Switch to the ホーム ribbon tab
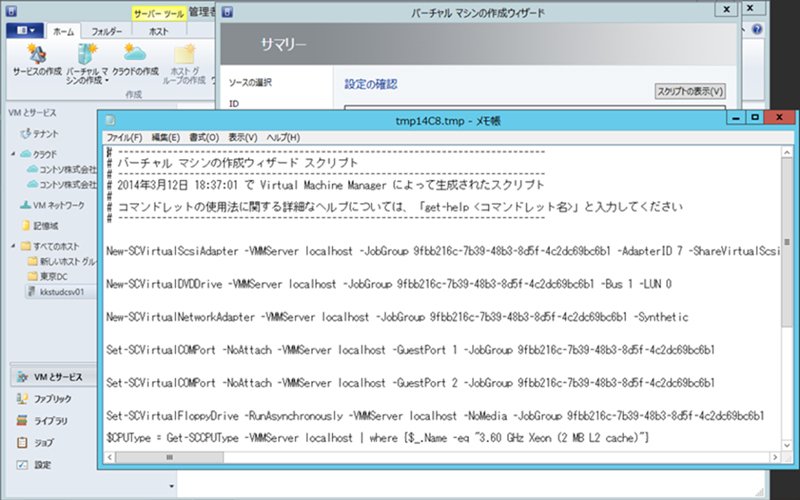This screenshot has width=800, height=500. 63,32
